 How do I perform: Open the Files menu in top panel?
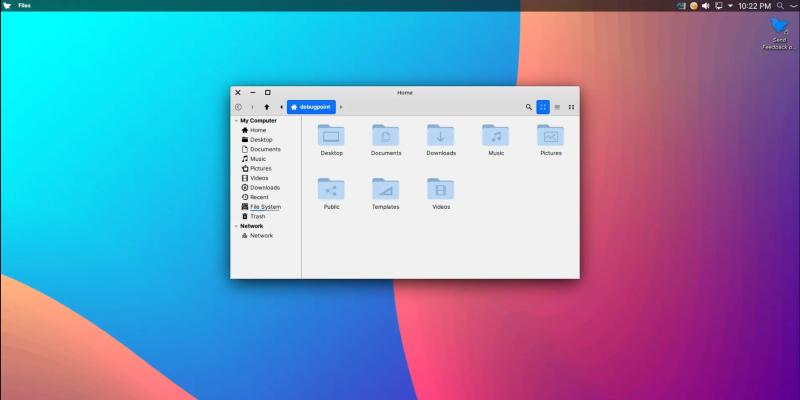pos(24,6)
